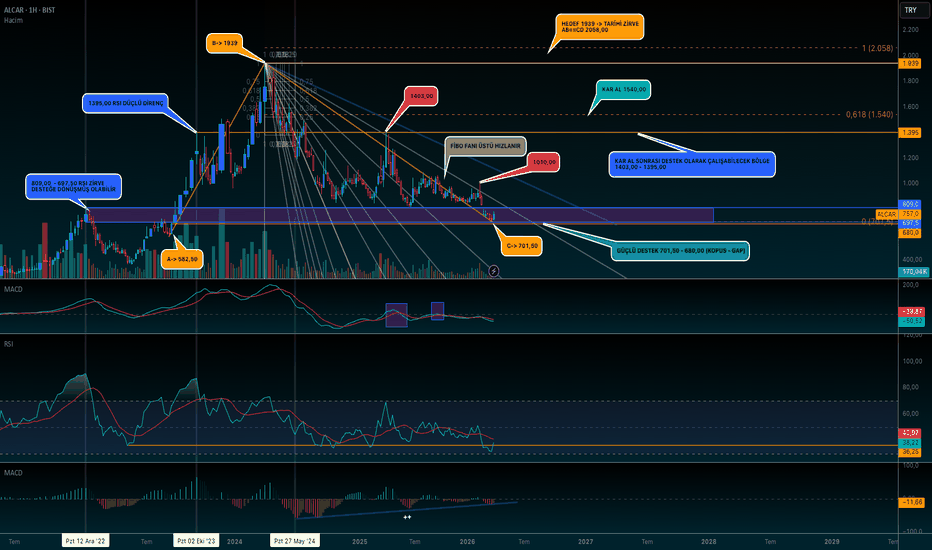Click the 'KAR AL SONRASI DESTEK' blue callout
This screenshot has height=550, width=932.
(x=692, y=164)
